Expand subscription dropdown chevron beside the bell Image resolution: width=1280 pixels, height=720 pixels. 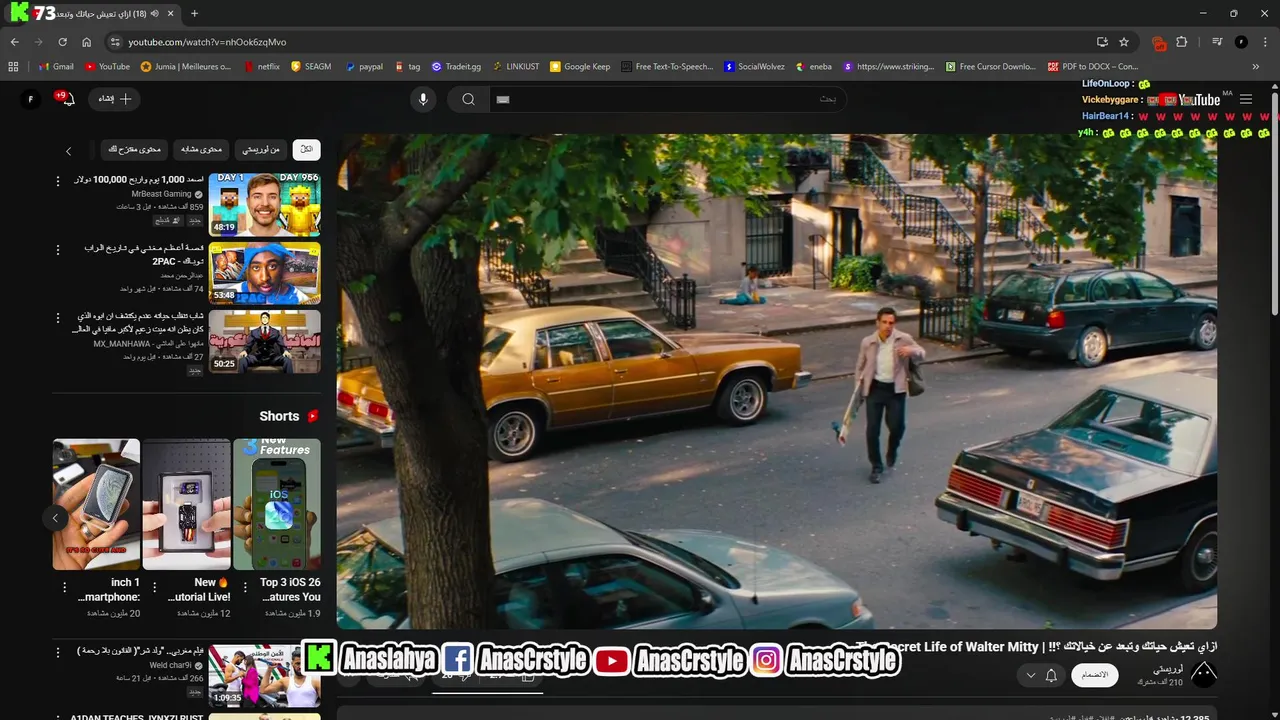[1030, 676]
